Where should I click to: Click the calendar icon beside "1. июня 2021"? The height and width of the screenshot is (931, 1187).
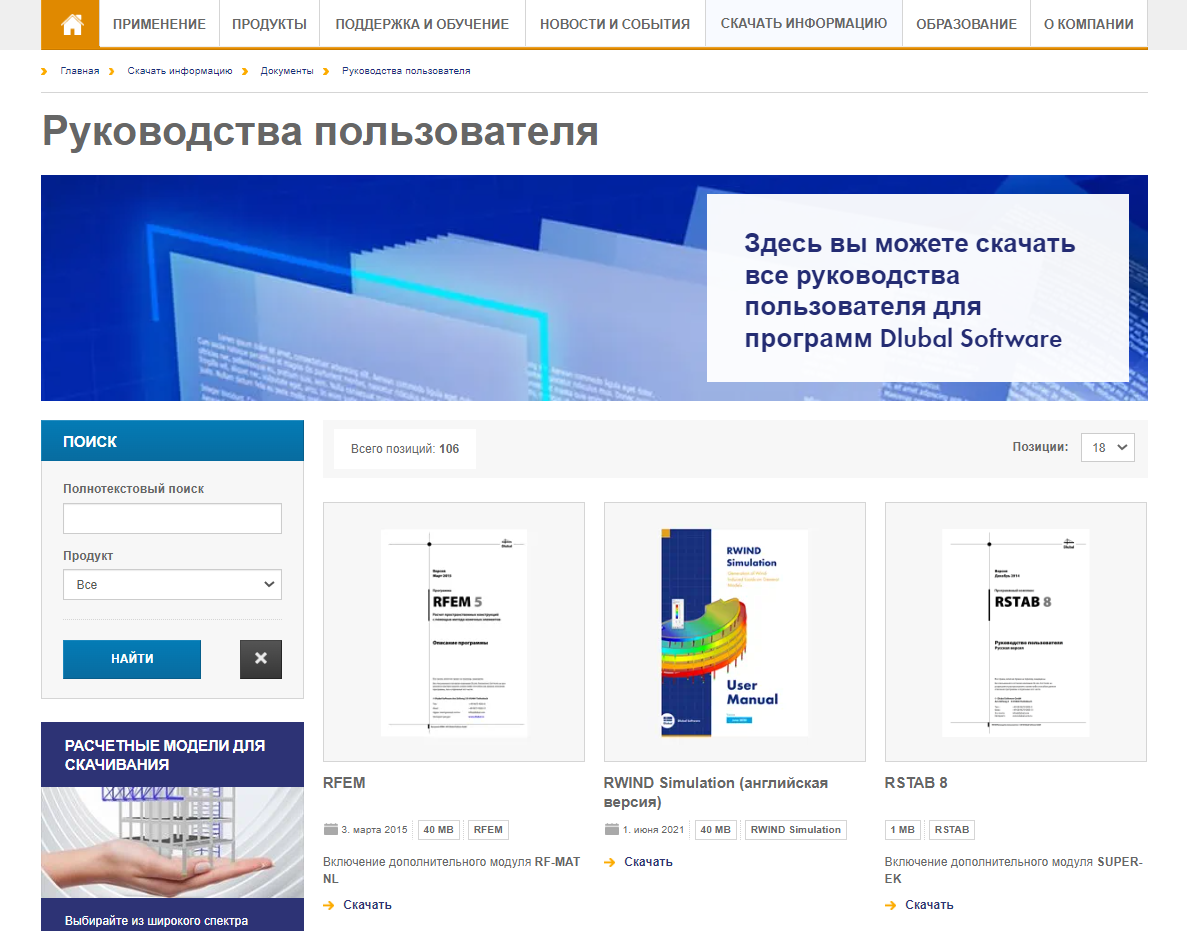click(x=610, y=829)
